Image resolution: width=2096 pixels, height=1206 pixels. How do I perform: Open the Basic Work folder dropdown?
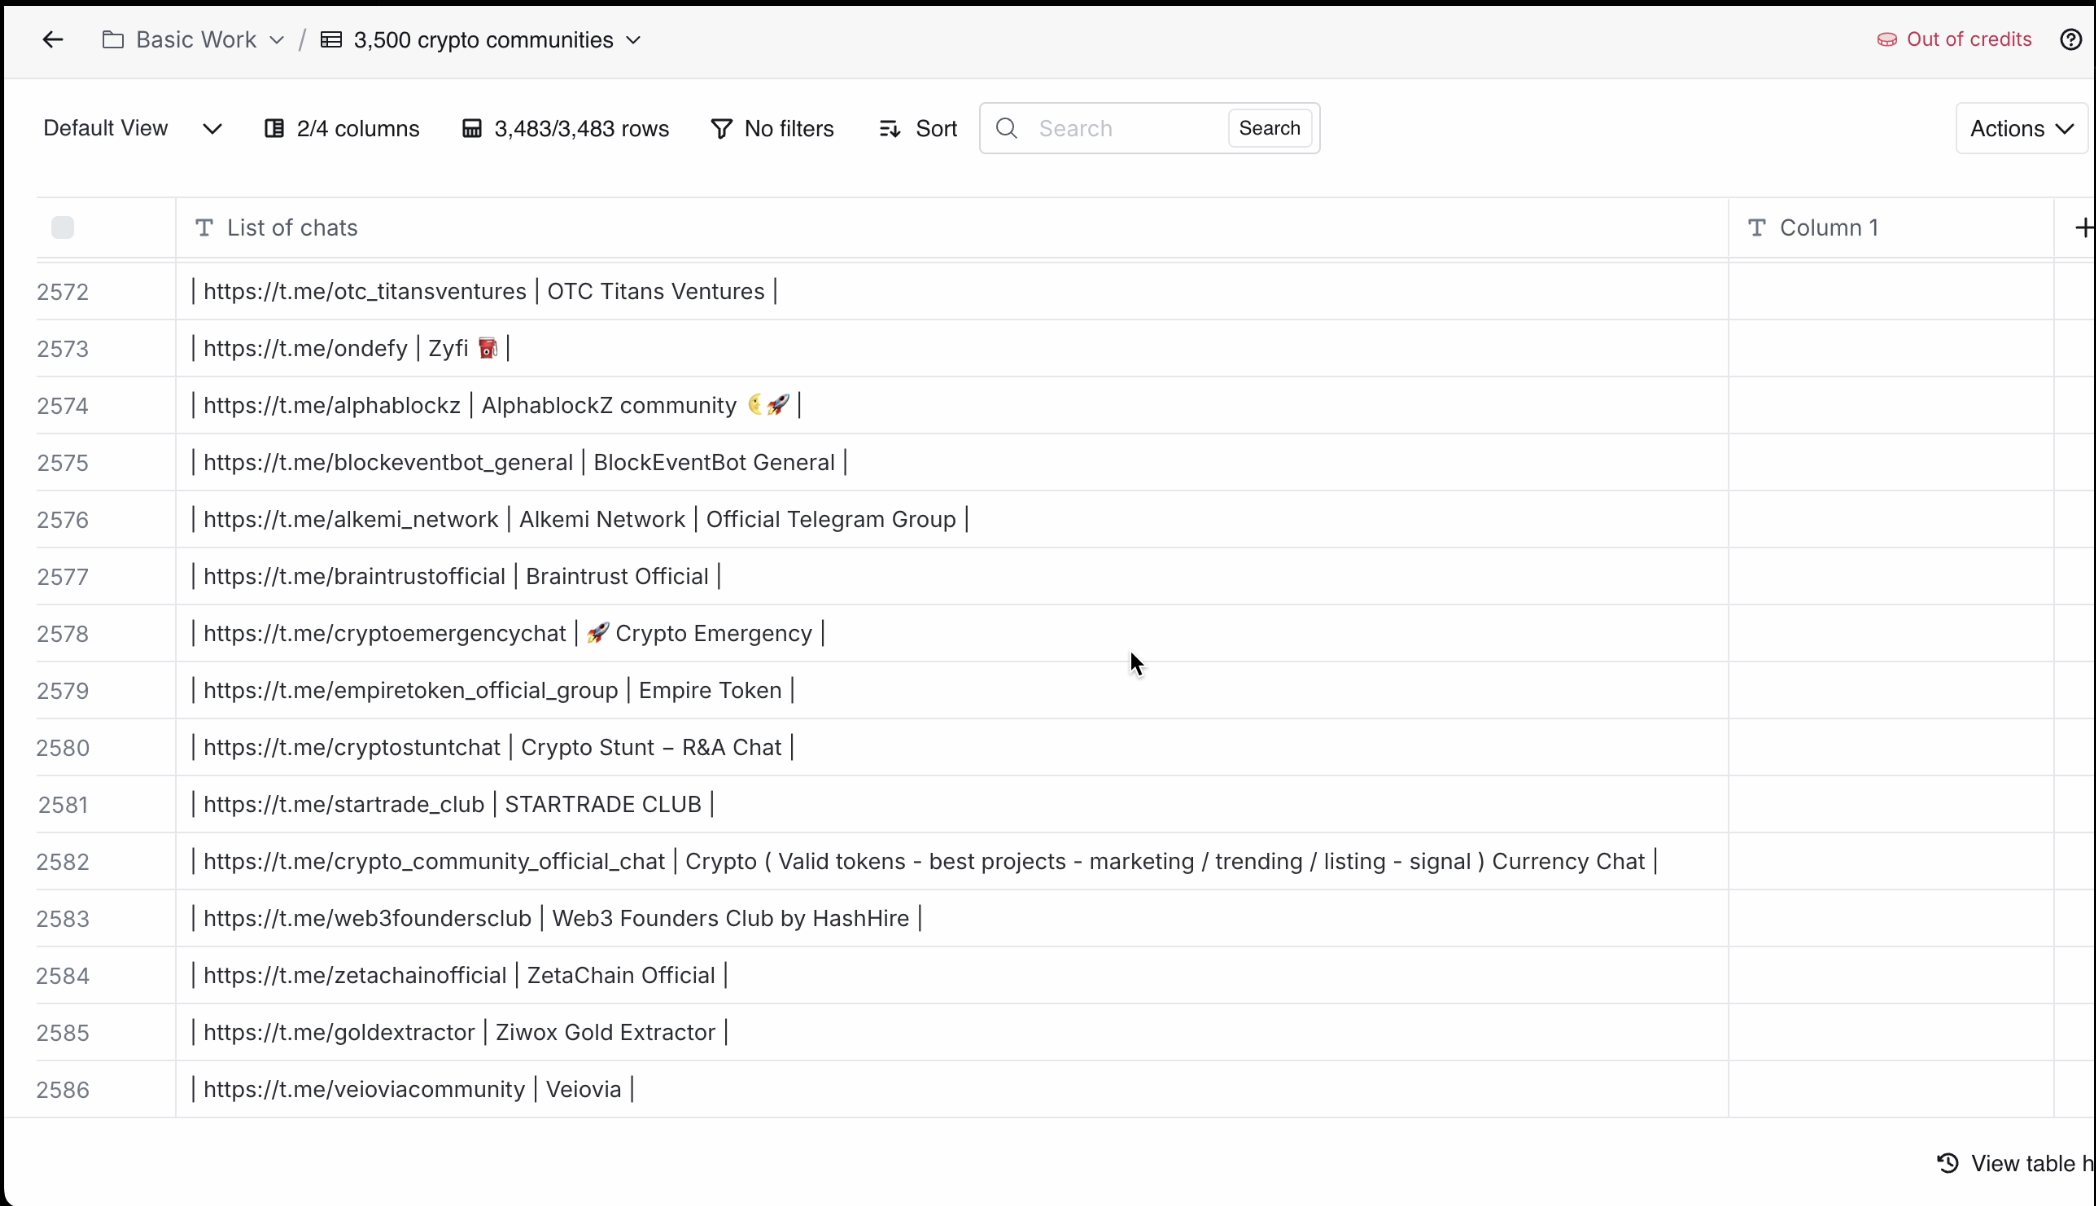[194, 40]
